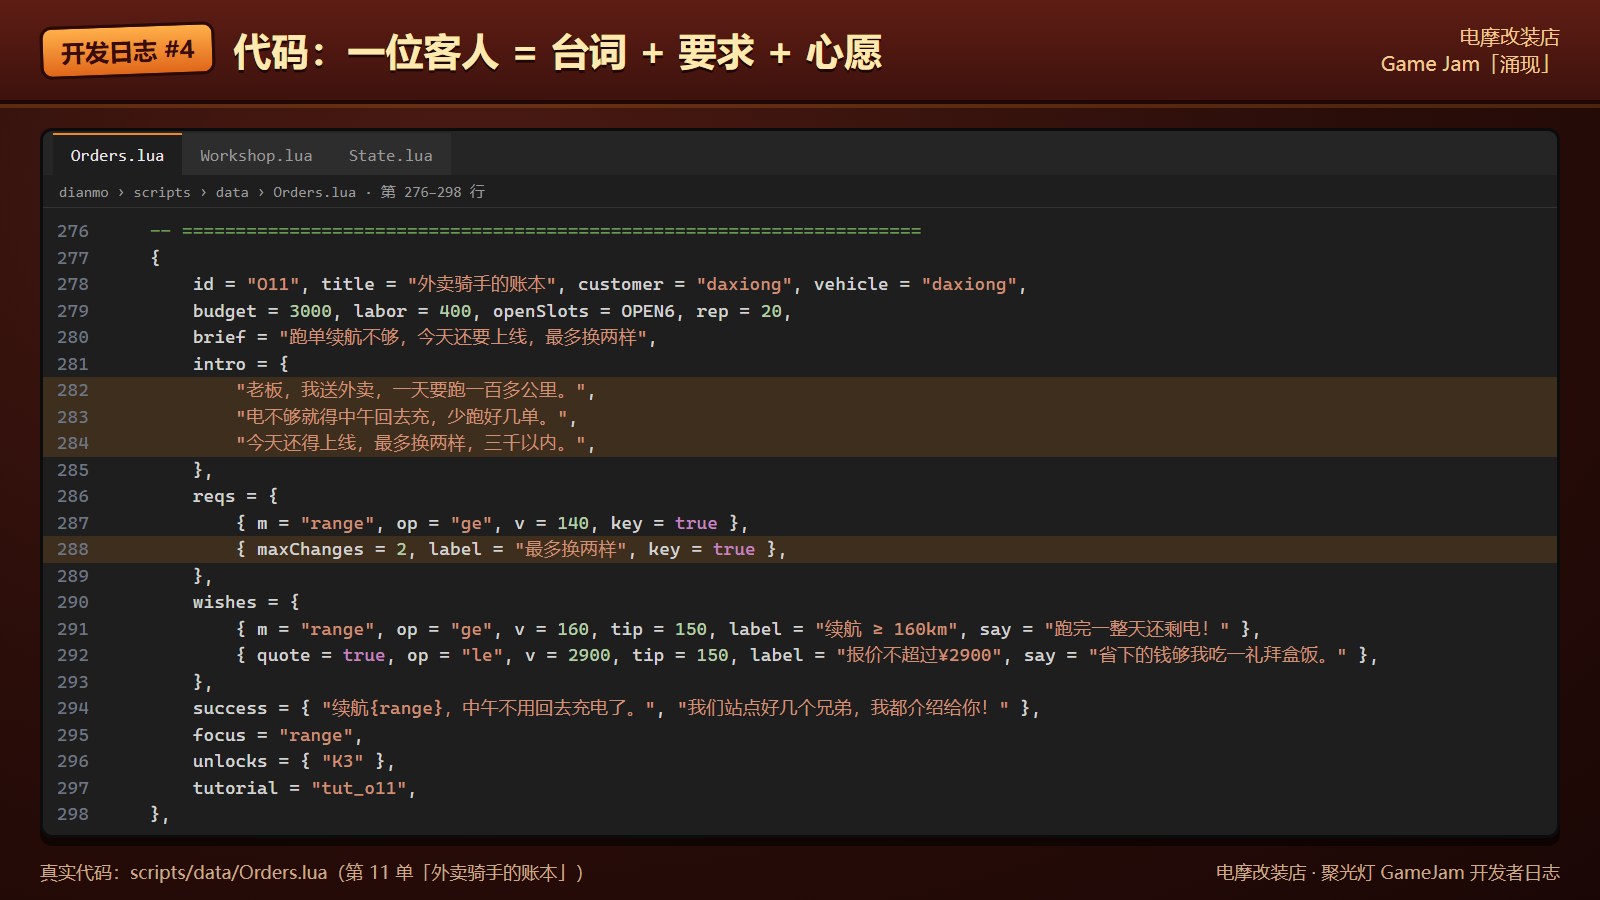The width and height of the screenshot is (1600, 900).
Task: Click the OPEN6 constant
Action: 648,311
